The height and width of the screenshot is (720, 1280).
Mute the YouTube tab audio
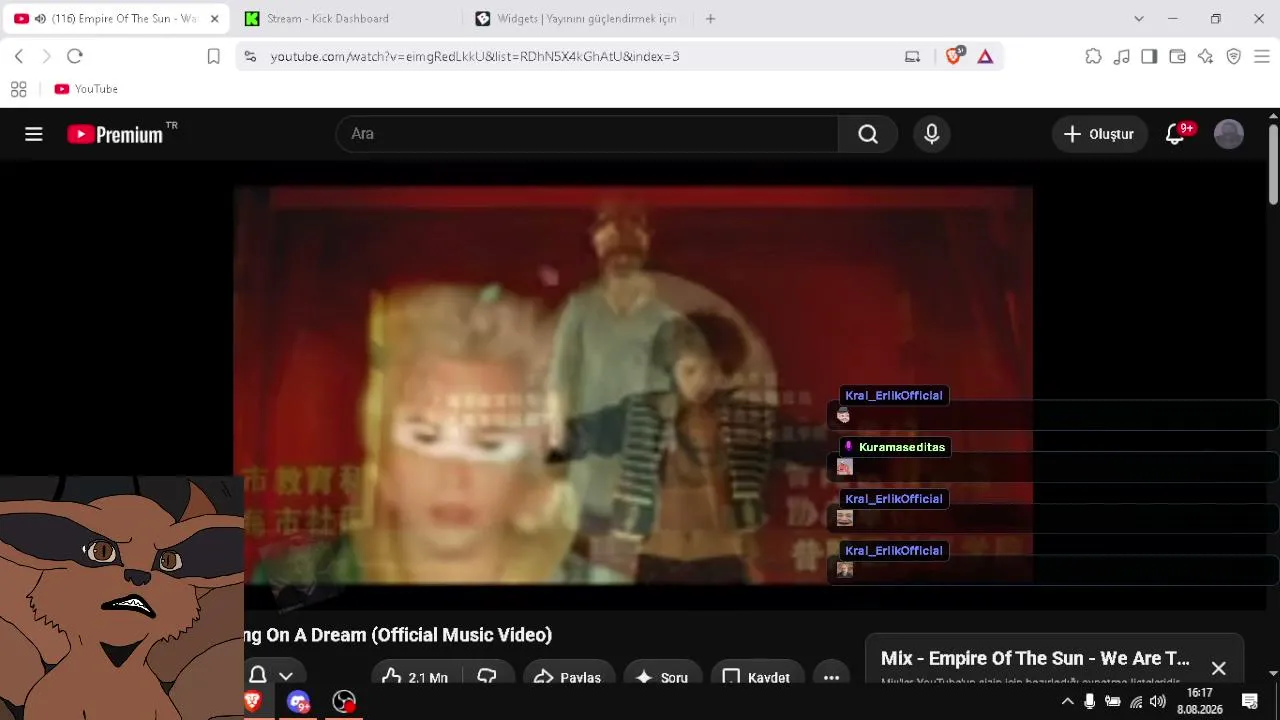40,19
